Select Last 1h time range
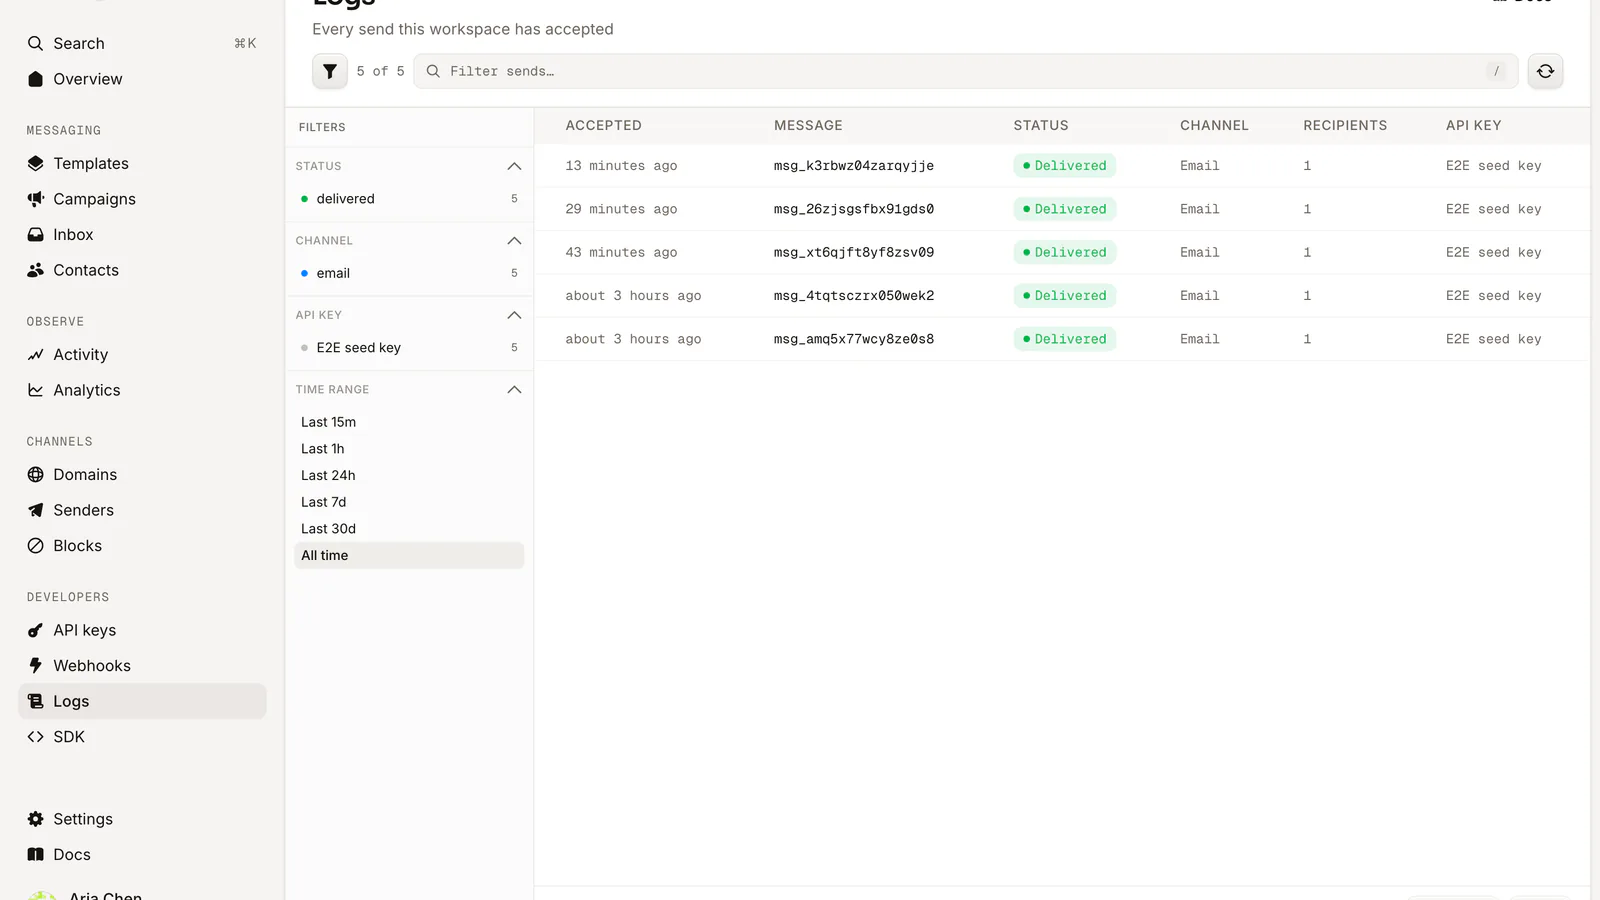Screen dimensions: 1600x900 click(x=409, y=449)
